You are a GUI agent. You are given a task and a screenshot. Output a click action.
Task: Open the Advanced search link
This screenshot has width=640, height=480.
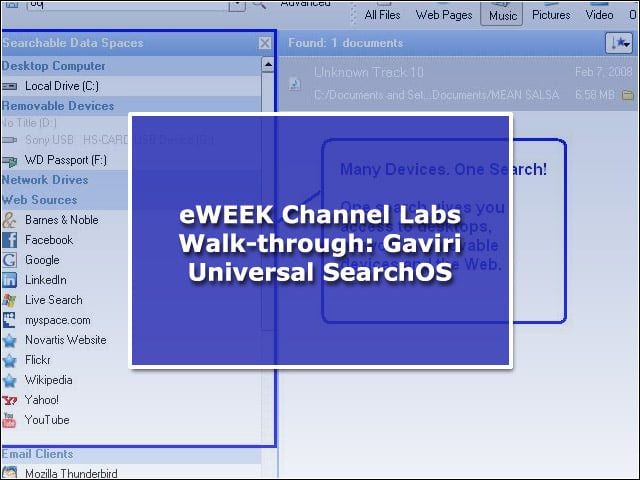tap(305, 4)
